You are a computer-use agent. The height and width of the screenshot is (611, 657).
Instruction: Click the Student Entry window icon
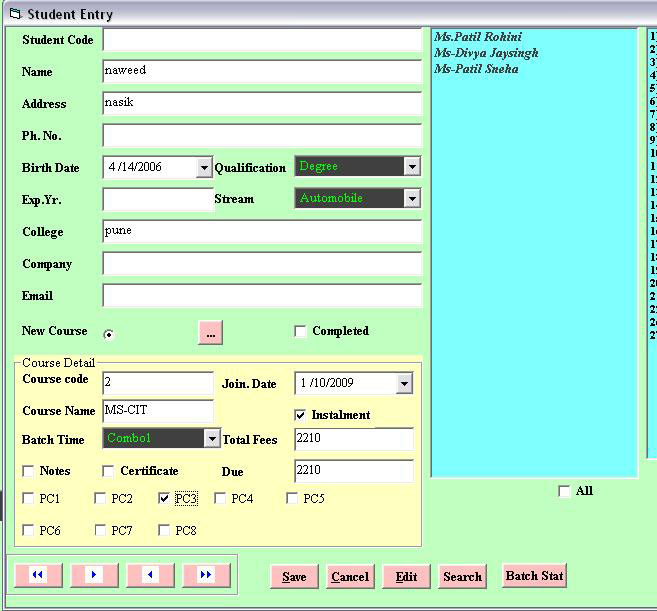(x=15, y=14)
